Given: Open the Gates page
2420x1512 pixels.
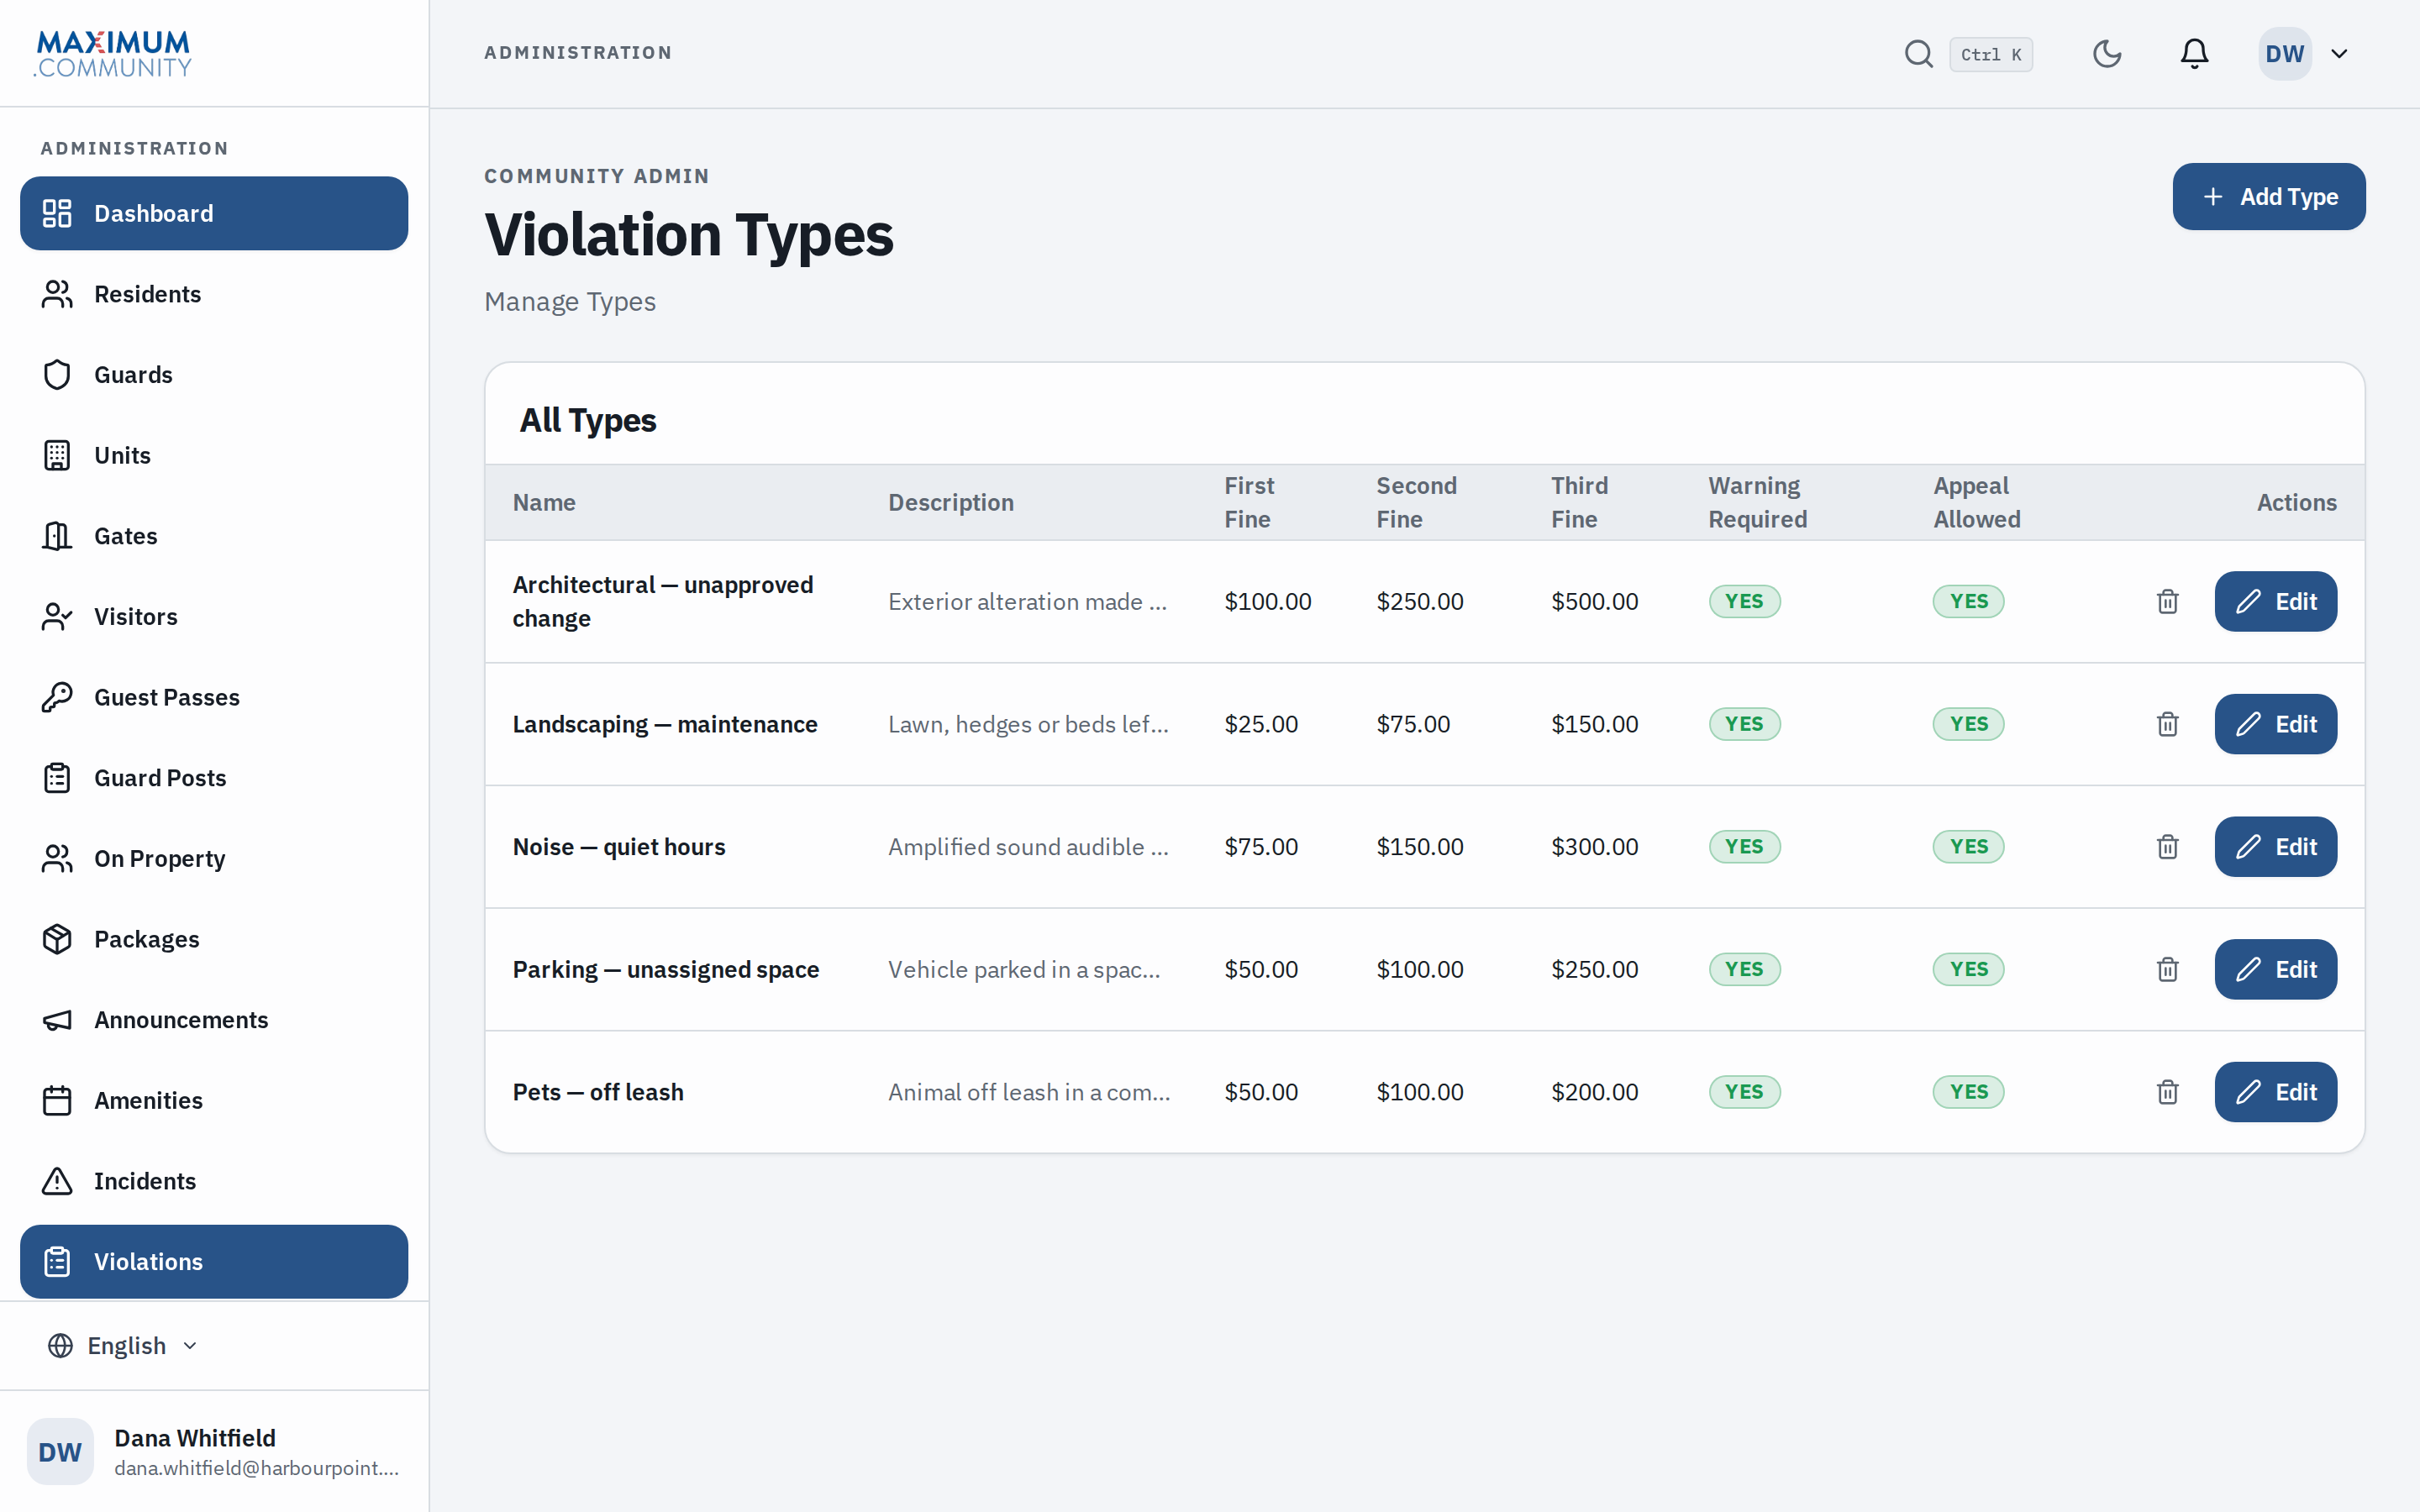Looking at the screenshot, I should pyautogui.click(x=214, y=536).
